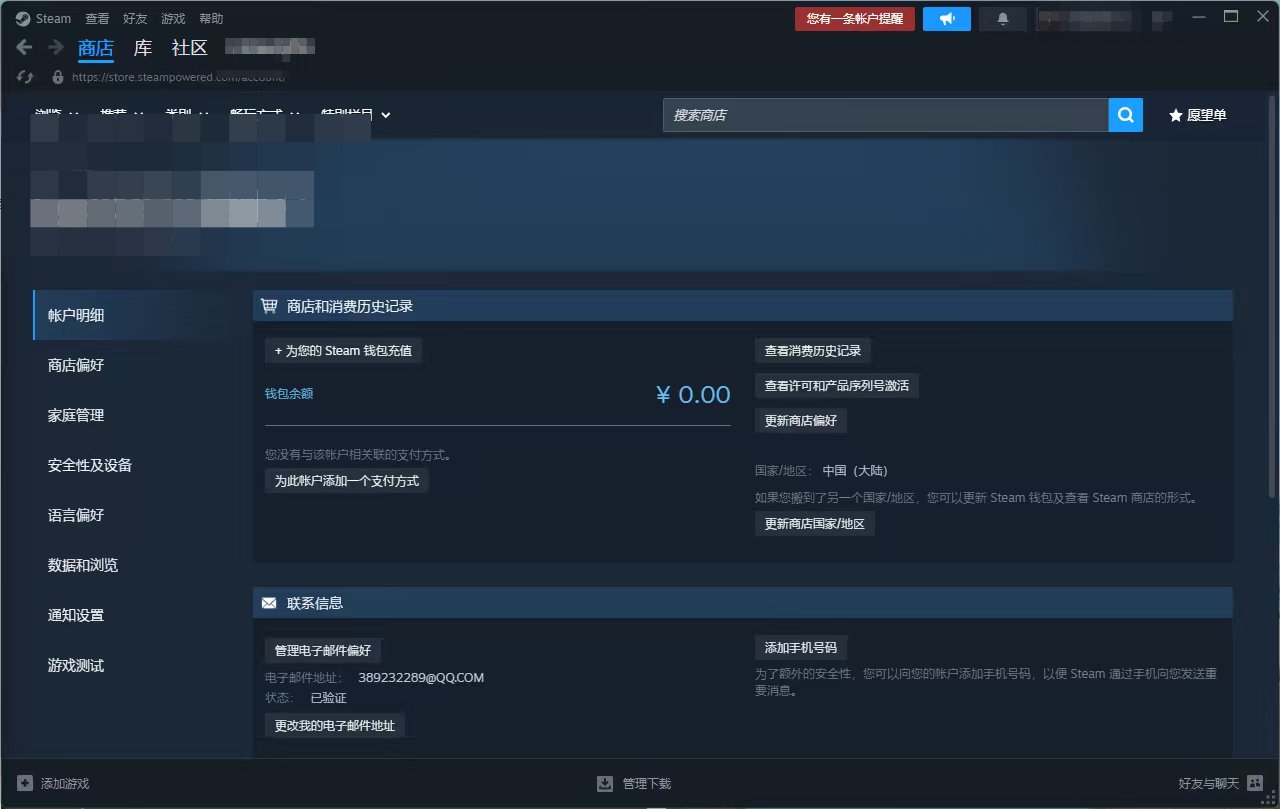Click the shopping cart header icon
This screenshot has height=809, width=1280.
pos(269,306)
